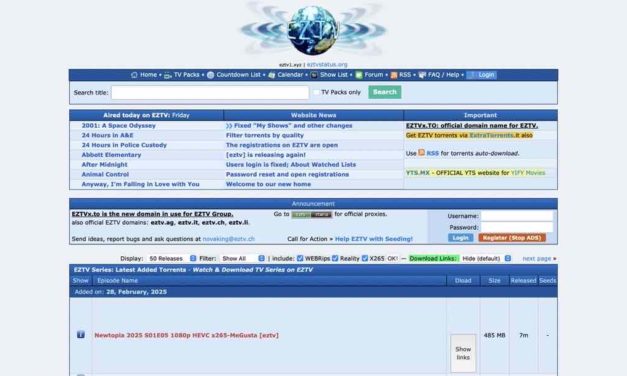Open the RSS menu link
Viewport: 627px width, 376px height.
point(405,75)
